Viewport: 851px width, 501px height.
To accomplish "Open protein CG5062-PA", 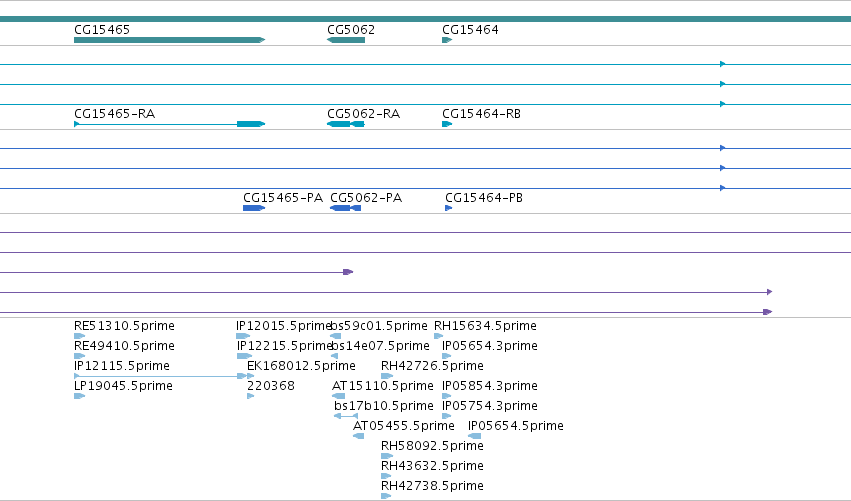I will (x=366, y=198).
